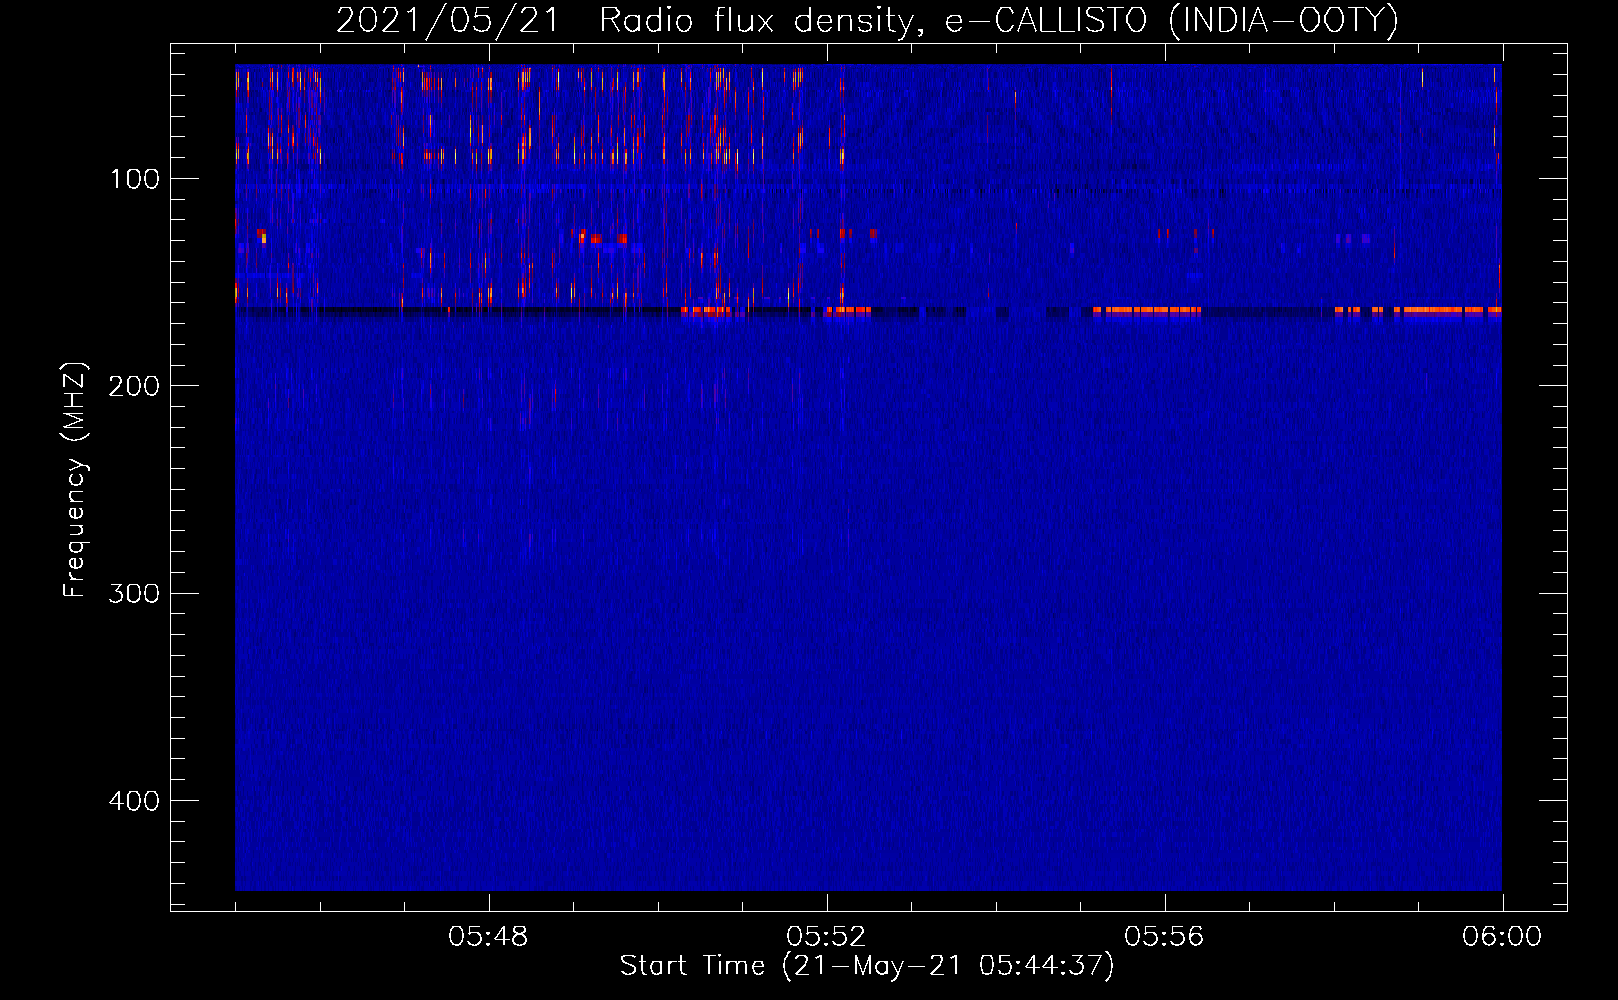Click the 'Start Time (21-May-21 05:44:37)' x-axis label
The height and width of the screenshot is (1000, 1618).
(x=867, y=966)
